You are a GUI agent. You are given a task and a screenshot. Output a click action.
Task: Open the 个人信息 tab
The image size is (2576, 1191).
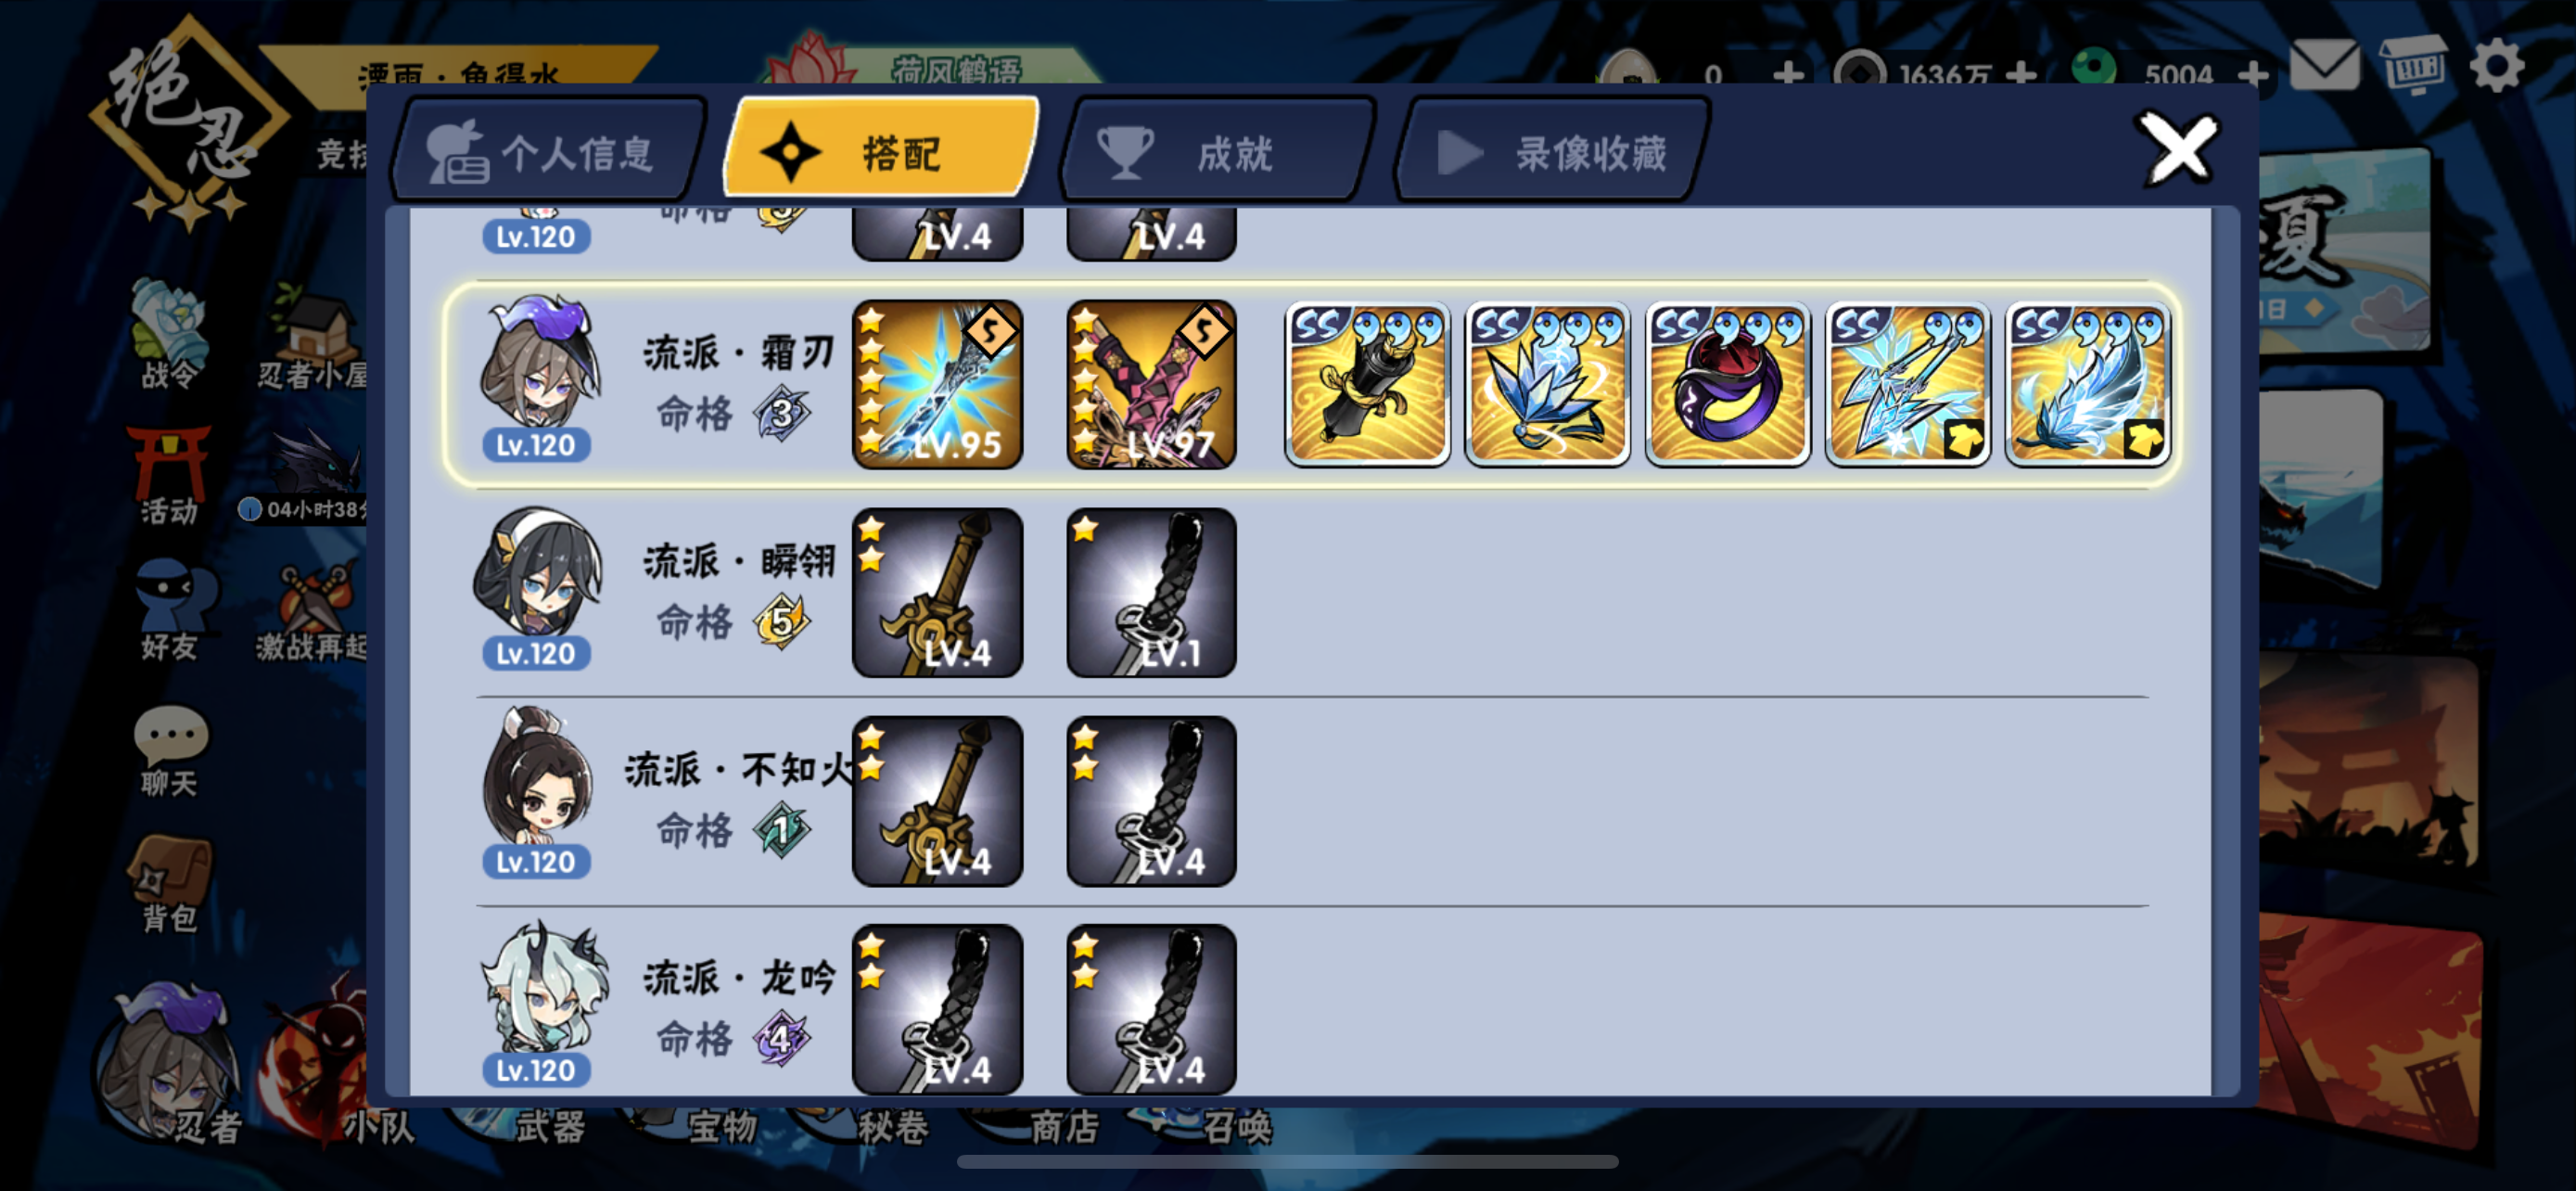click(548, 152)
